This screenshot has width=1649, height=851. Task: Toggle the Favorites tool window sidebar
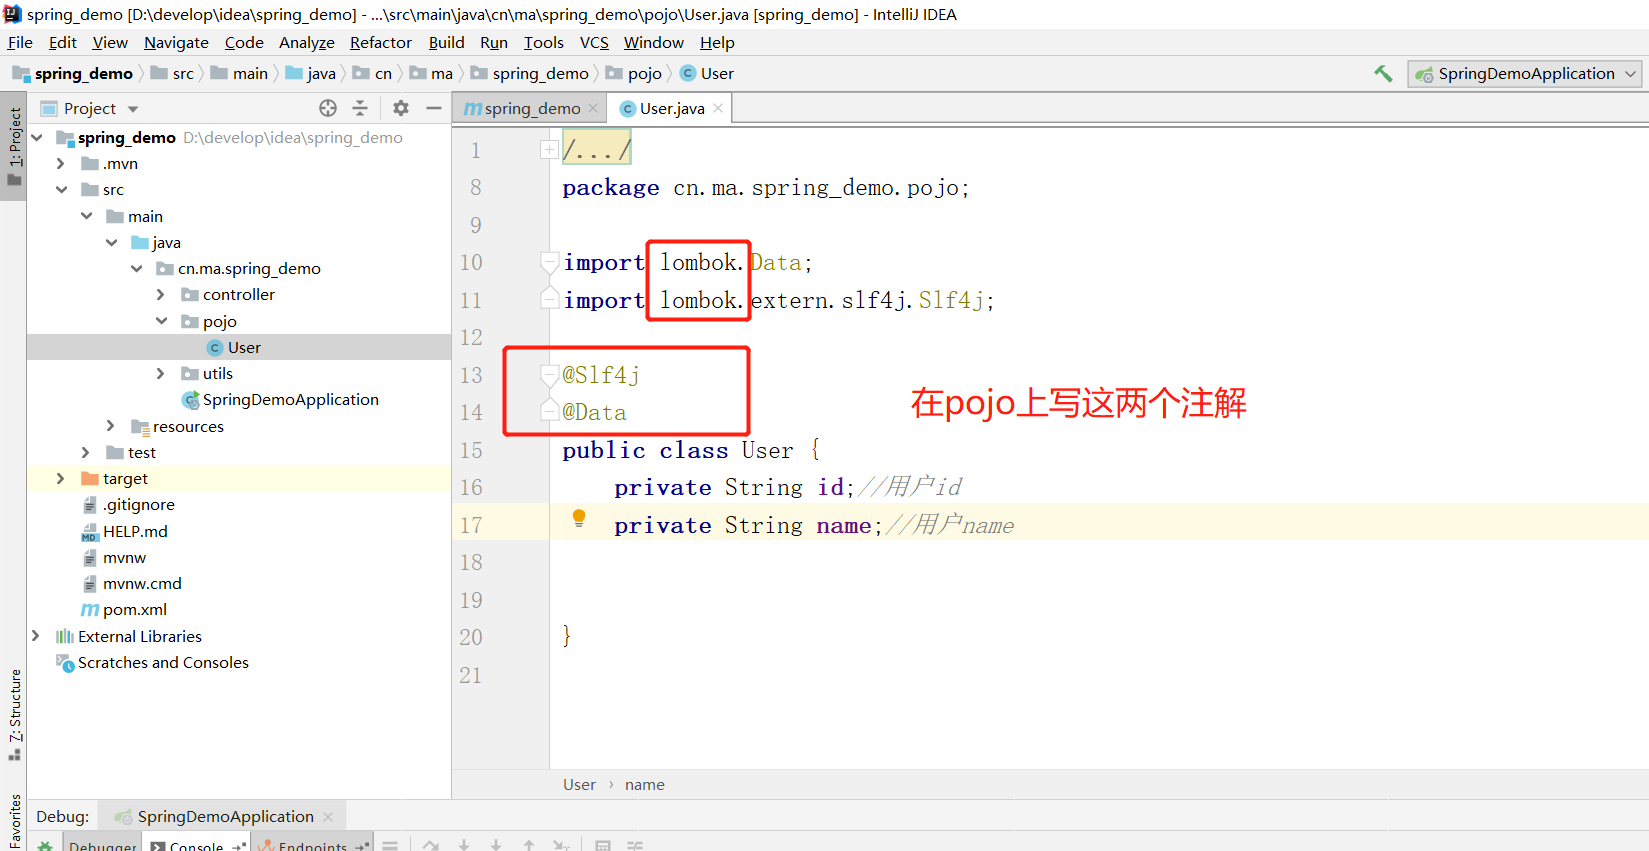click(14, 822)
